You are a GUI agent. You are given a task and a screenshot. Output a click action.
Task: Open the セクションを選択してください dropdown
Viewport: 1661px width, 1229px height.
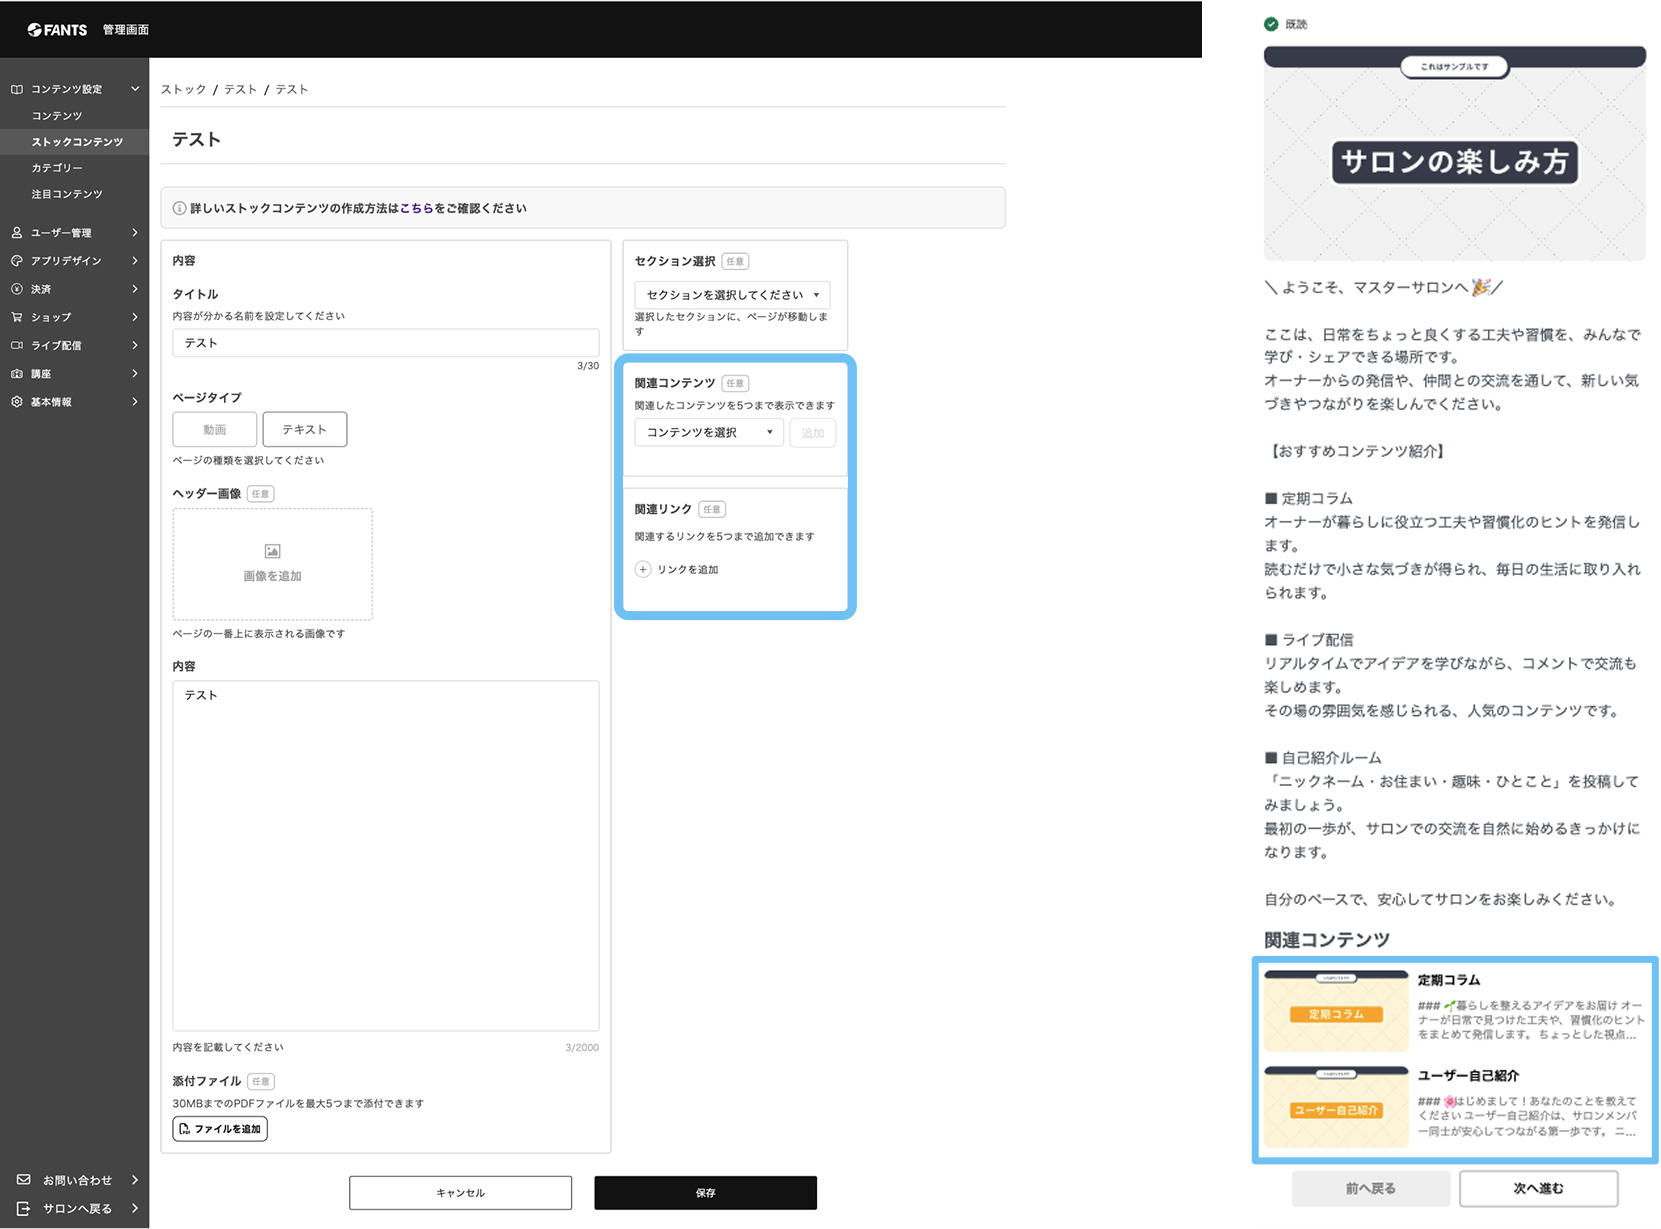(733, 295)
